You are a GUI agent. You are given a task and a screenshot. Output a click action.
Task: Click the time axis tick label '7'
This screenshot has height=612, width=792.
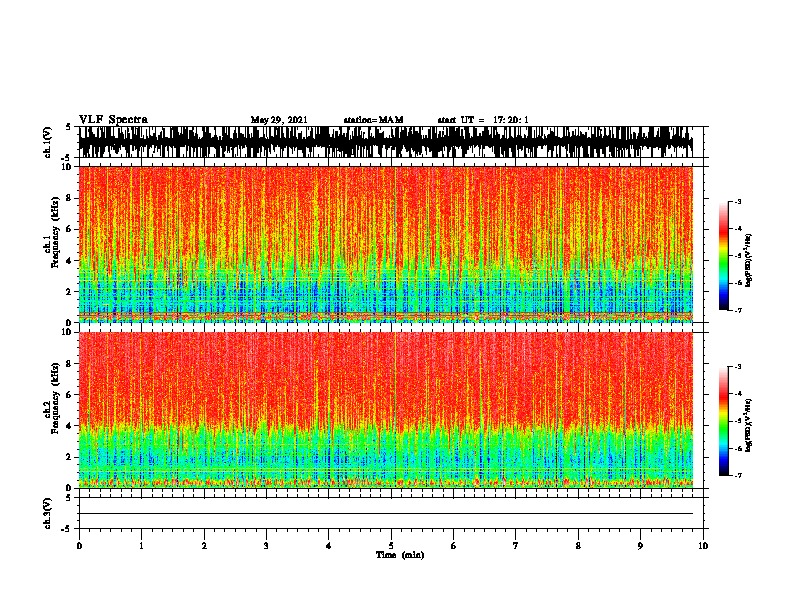click(x=516, y=546)
